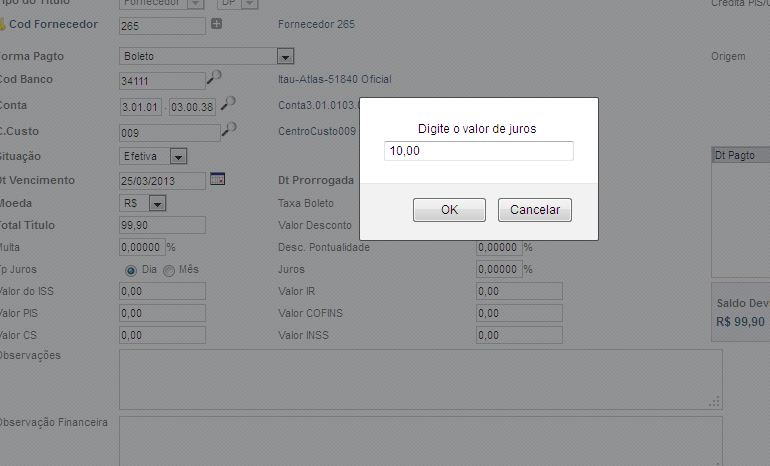
Task: Click the Cod Fornecedor field 265
Action: tap(162, 26)
